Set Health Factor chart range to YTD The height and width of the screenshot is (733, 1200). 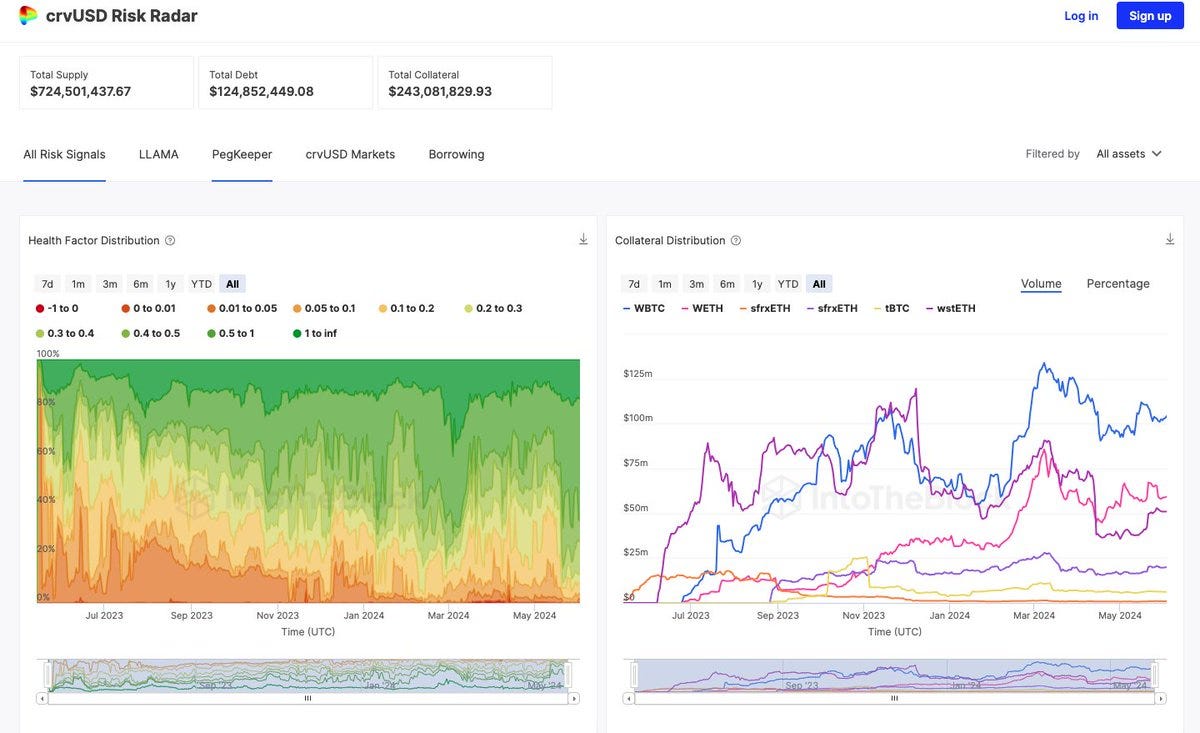point(201,284)
